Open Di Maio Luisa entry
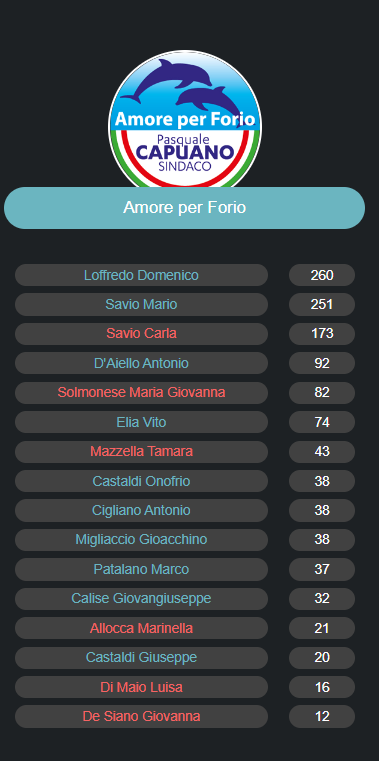The width and height of the screenshot is (379, 761). point(141,687)
